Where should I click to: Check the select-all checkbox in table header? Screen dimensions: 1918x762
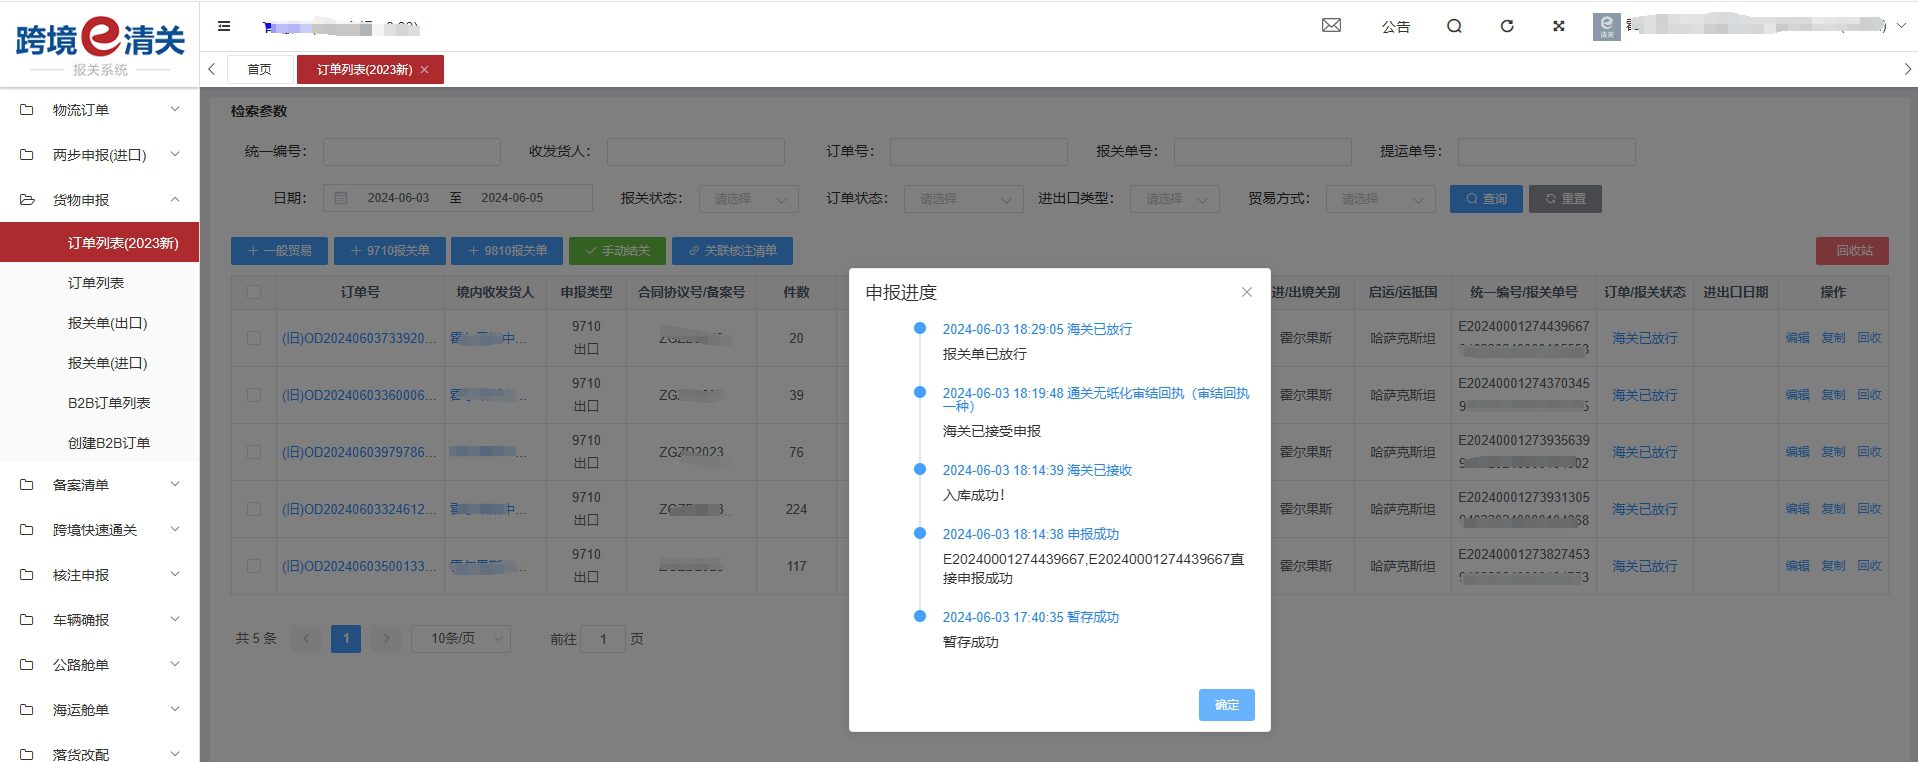pyautogui.click(x=254, y=292)
